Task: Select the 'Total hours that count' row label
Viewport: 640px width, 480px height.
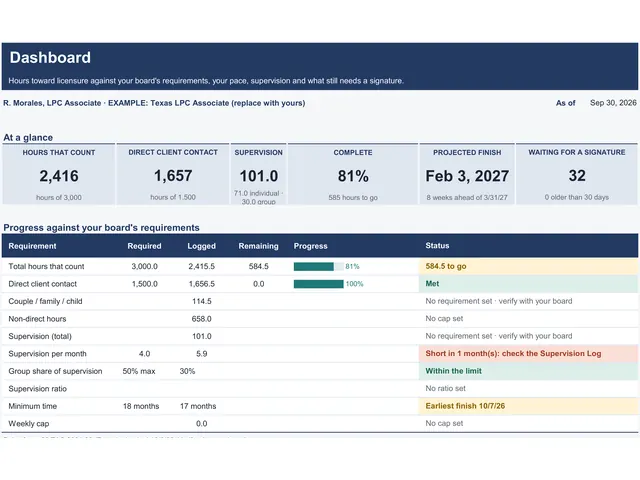Action: tap(46, 267)
